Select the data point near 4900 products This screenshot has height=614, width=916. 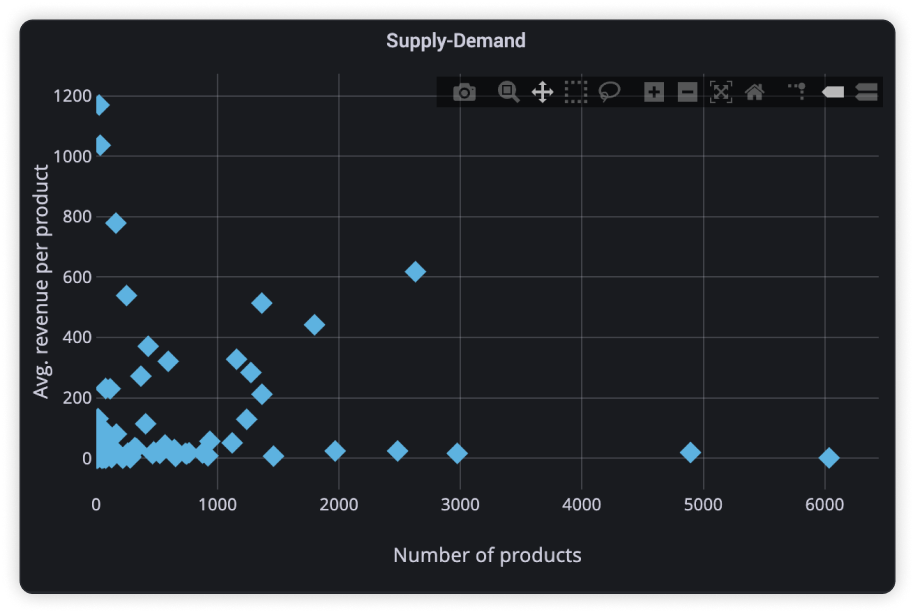pos(690,453)
